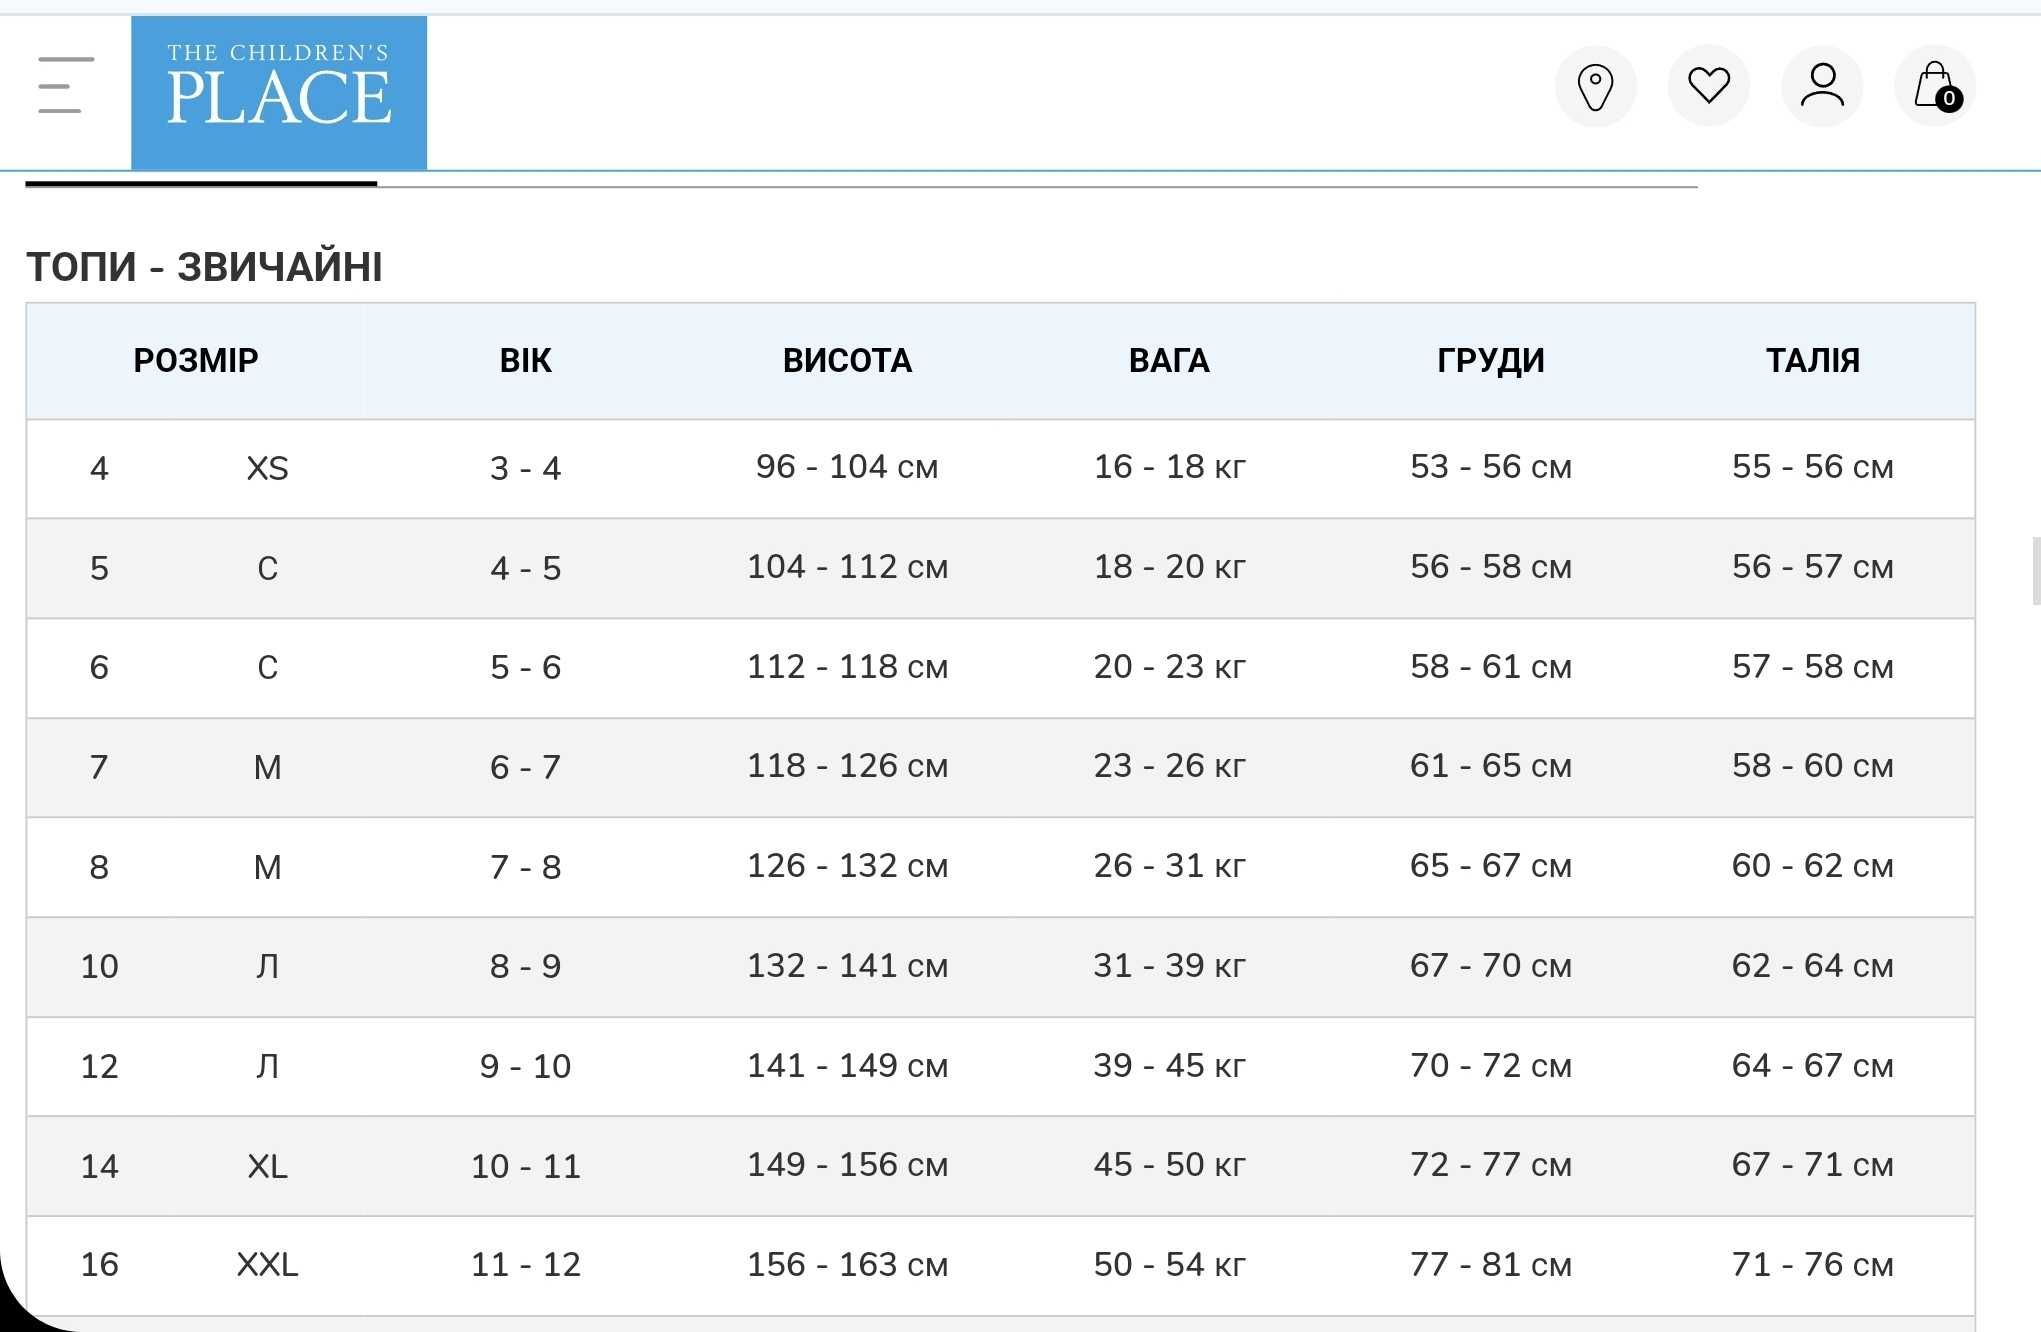
Task: Open the shopping bag cart icon
Action: pyautogui.click(x=1936, y=86)
